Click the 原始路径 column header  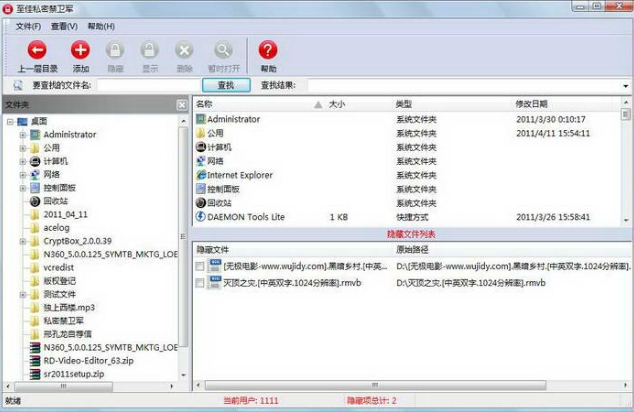point(412,249)
